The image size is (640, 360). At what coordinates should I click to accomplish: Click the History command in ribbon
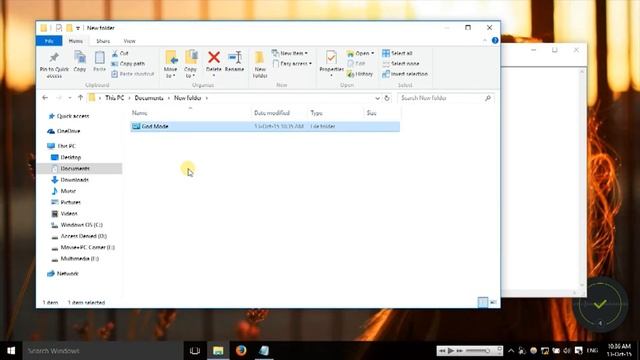pyautogui.click(x=360, y=74)
